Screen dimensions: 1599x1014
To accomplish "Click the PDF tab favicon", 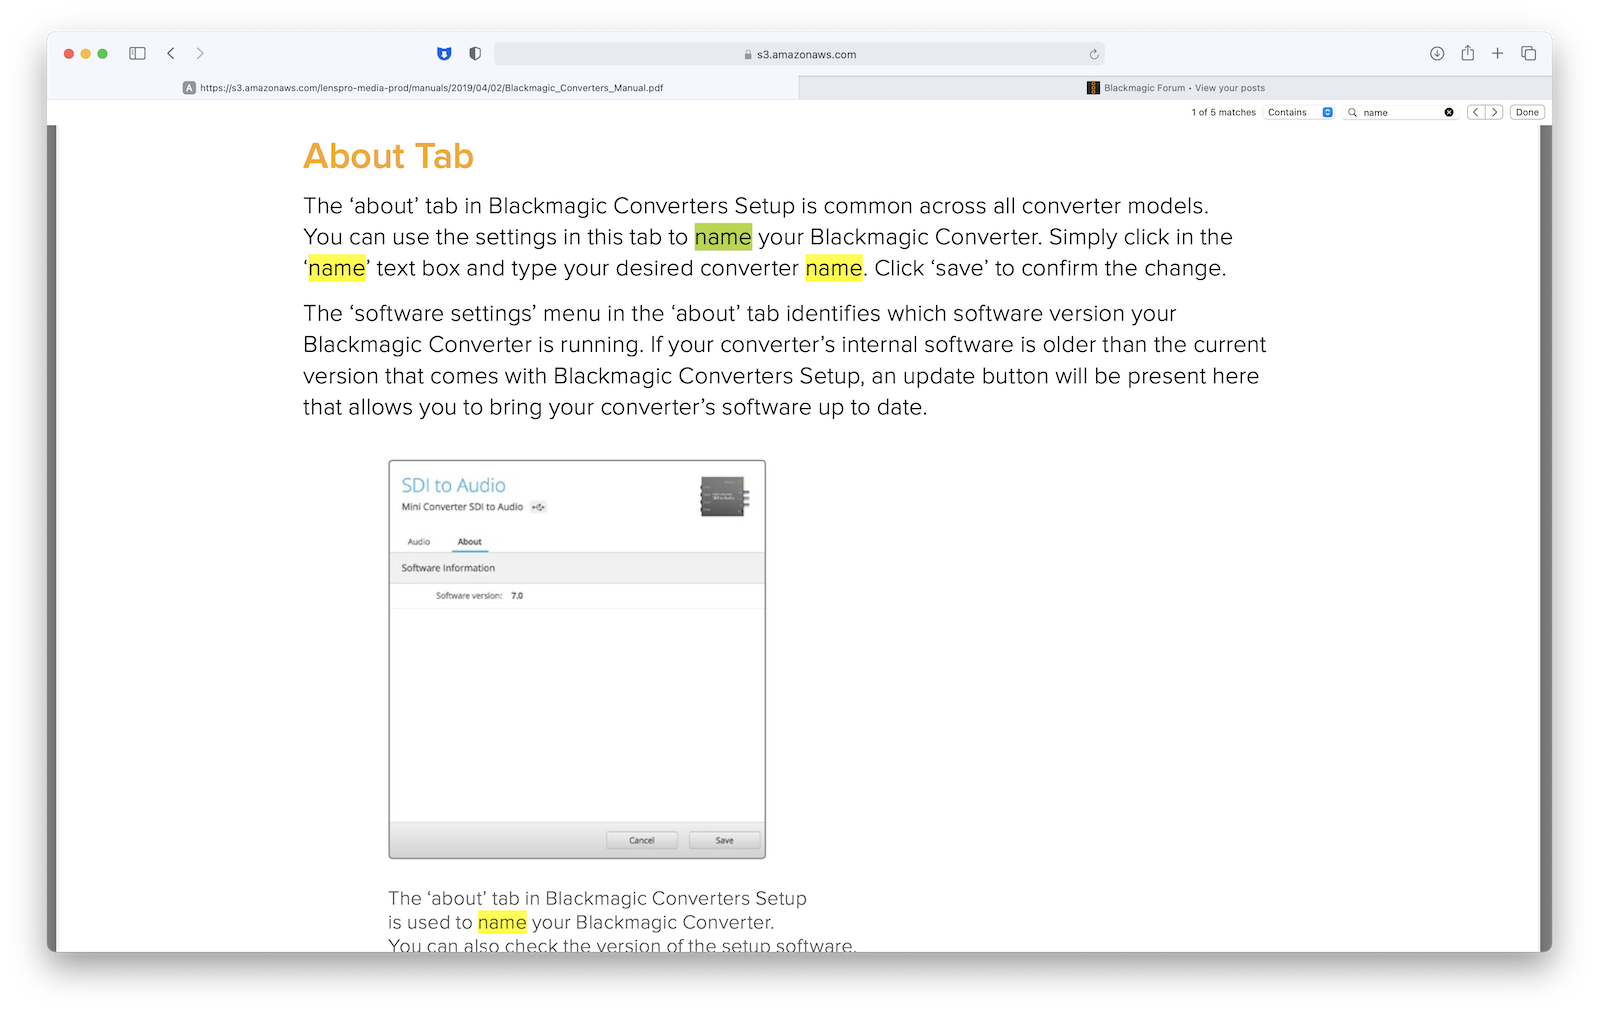I will coord(189,88).
